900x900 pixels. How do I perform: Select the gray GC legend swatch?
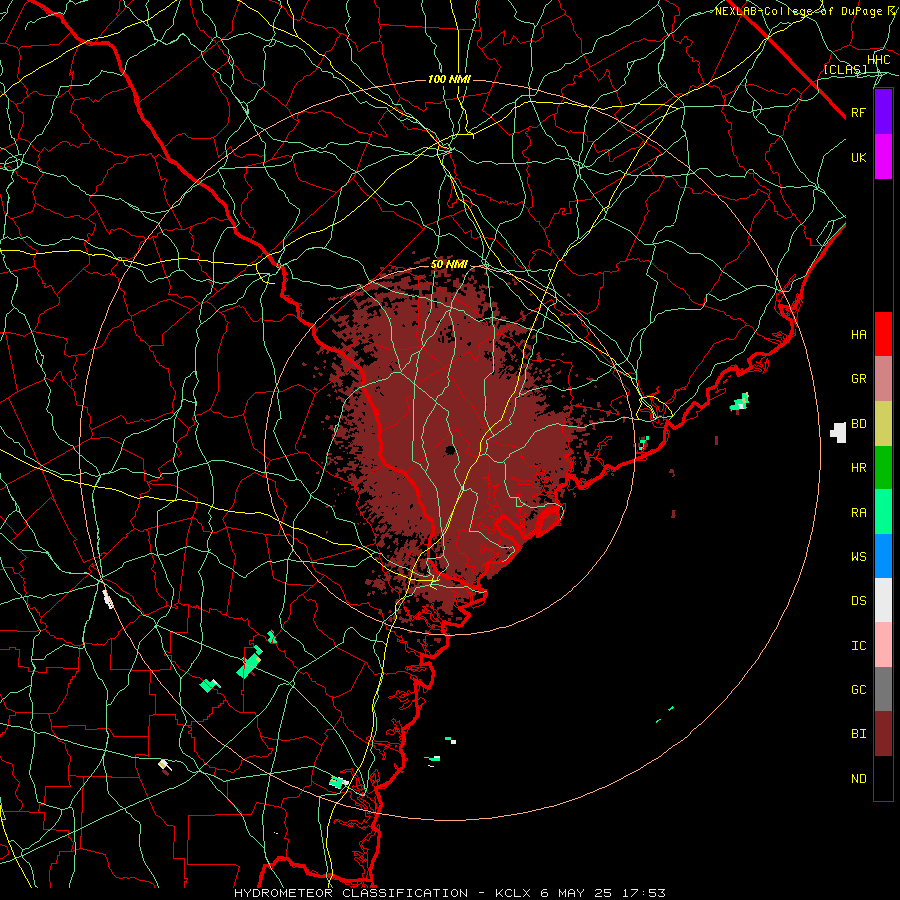click(883, 689)
